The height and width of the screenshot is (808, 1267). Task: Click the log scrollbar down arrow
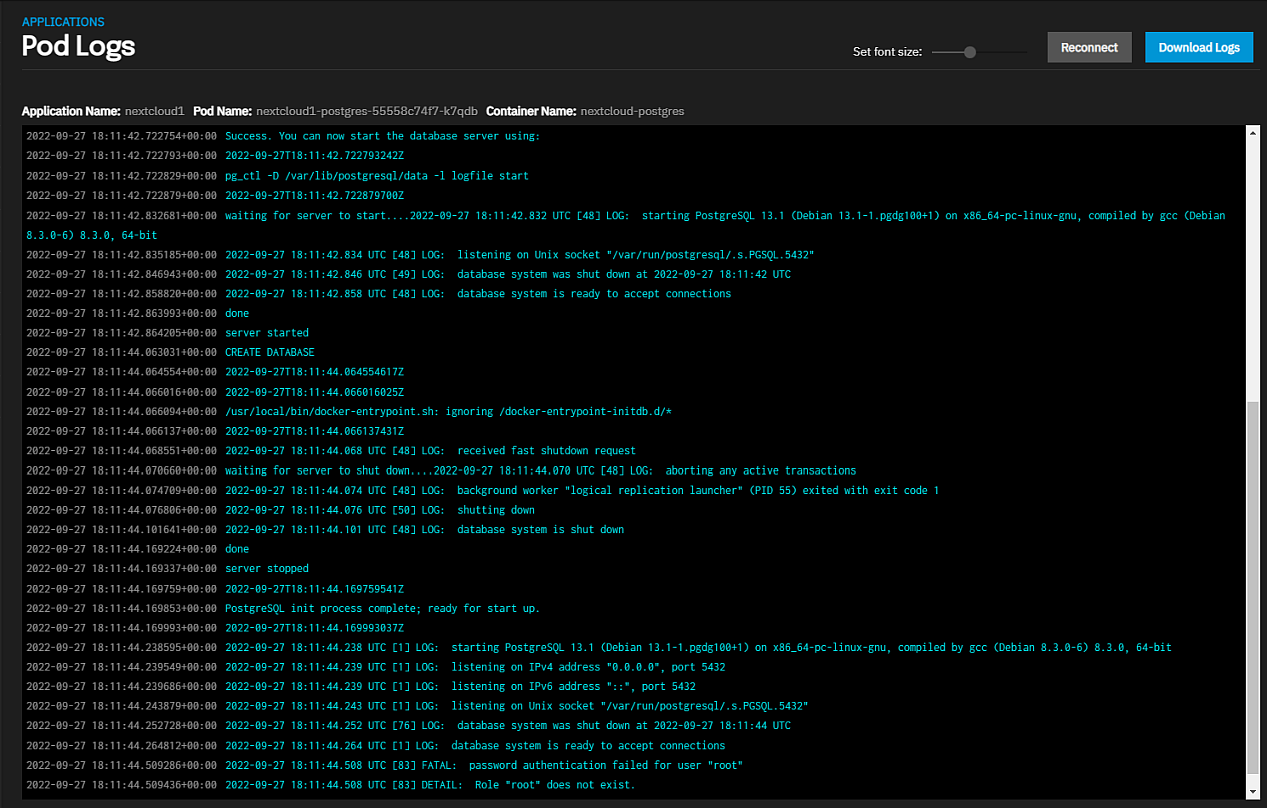point(1253,792)
